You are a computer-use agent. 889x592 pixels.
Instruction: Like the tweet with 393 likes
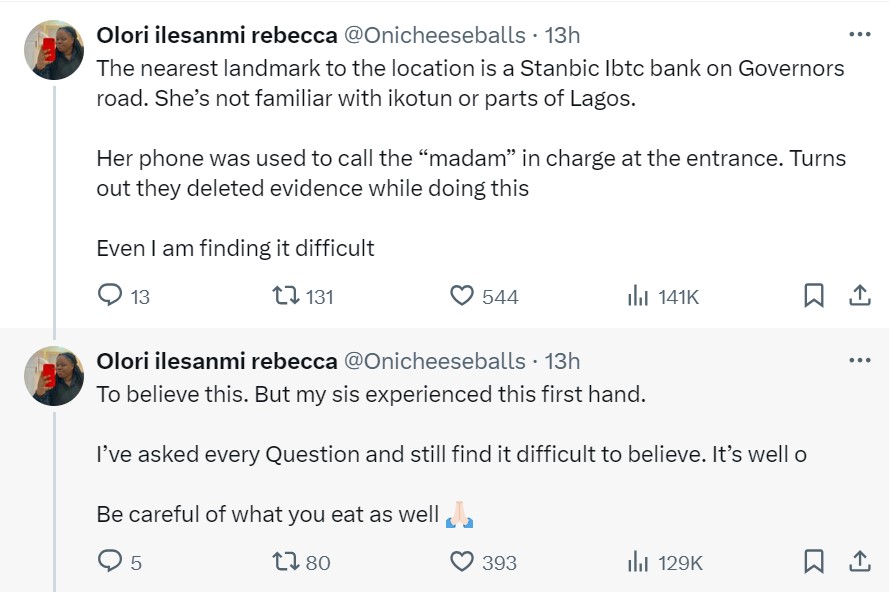(461, 562)
